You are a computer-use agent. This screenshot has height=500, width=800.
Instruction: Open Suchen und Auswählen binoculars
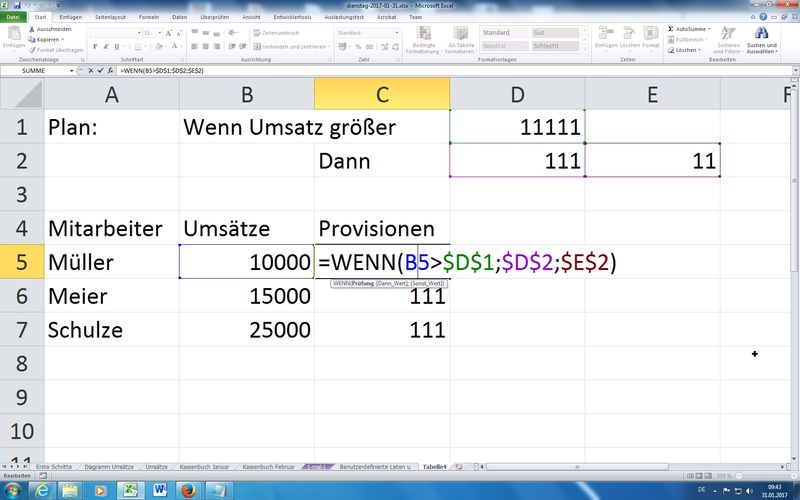point(762,40)
